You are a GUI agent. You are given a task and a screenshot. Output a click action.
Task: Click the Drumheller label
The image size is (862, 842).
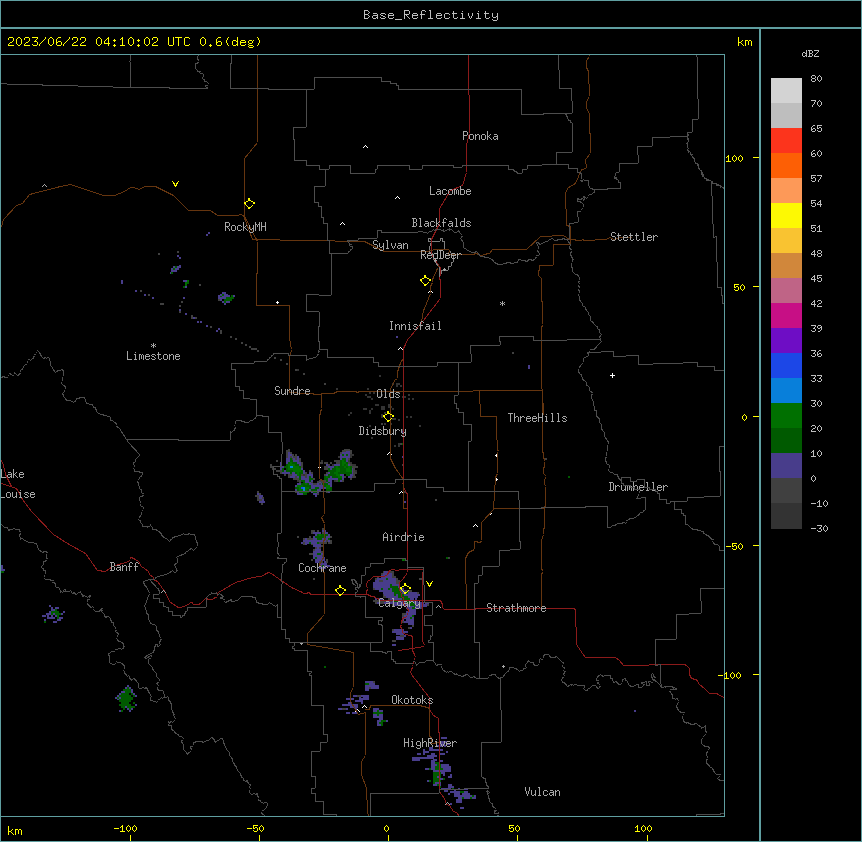pos(638,487)
